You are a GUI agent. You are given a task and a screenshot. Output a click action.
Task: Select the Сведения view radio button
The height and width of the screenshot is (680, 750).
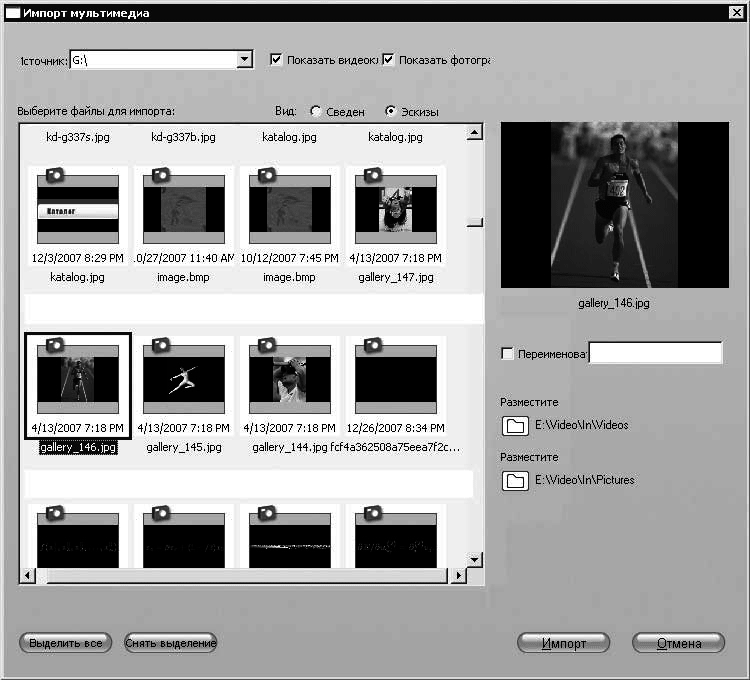(315, 111)
